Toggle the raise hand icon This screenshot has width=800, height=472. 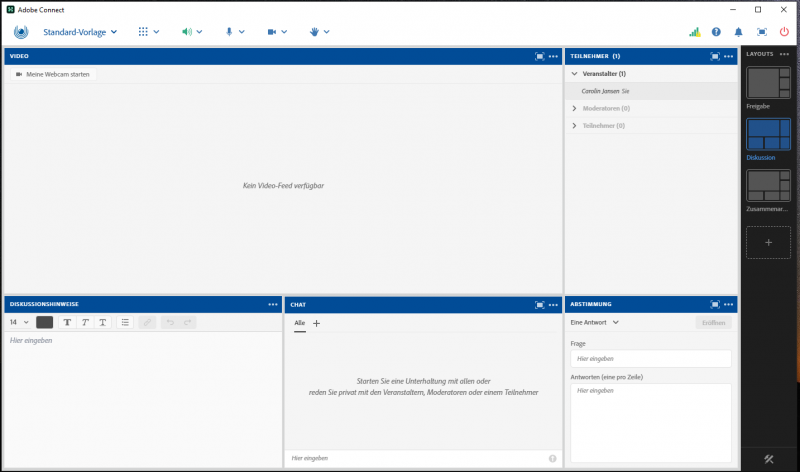coord(314,32)
